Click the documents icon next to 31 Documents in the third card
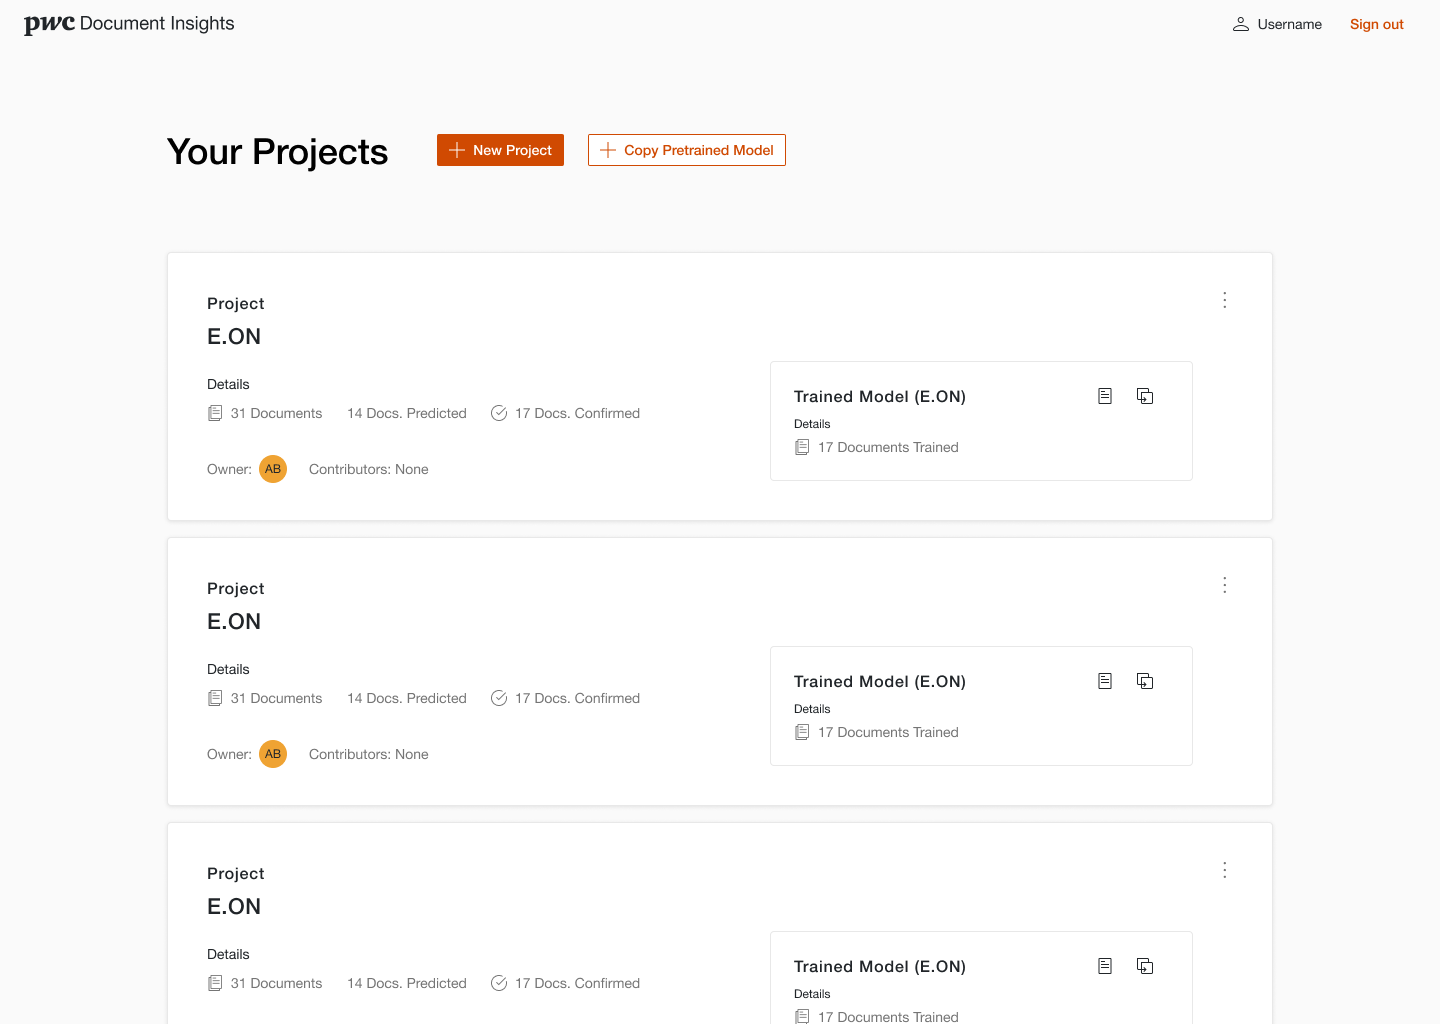Image resolution: width=1440 pixels, height=1024 pixels. pos(215,983)
